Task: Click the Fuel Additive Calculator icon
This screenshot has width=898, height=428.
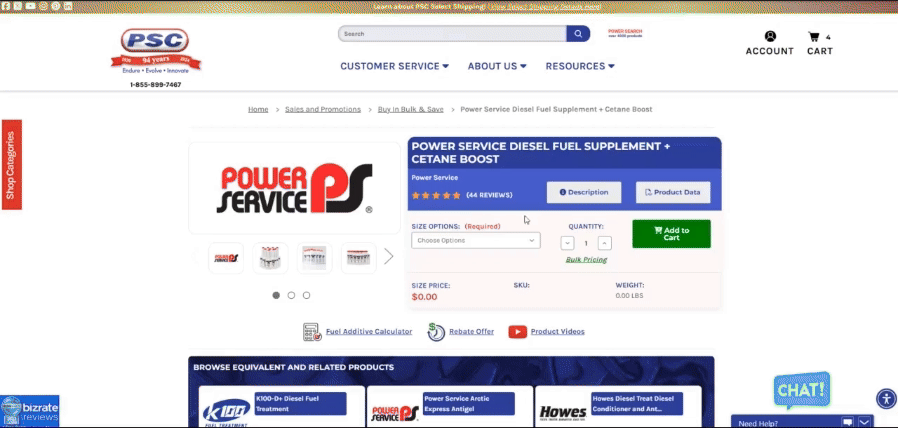Action: tap(312, 332)
